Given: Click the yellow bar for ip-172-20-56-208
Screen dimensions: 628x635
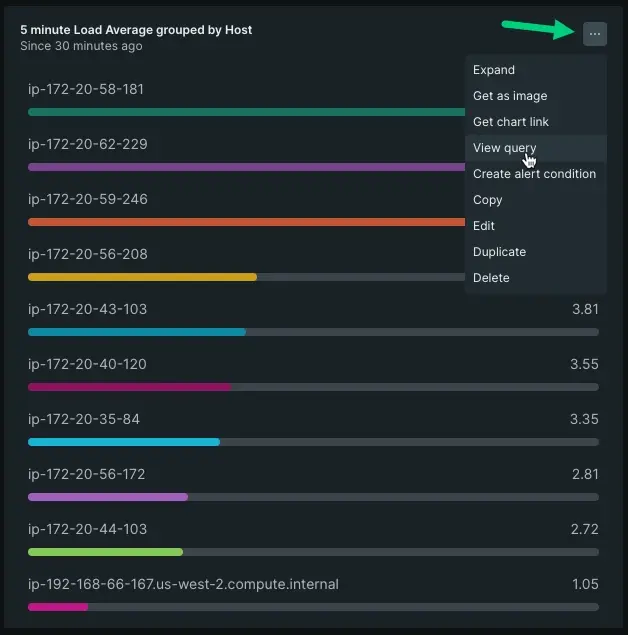Looking at the screenshot, I should click(142, 277).
